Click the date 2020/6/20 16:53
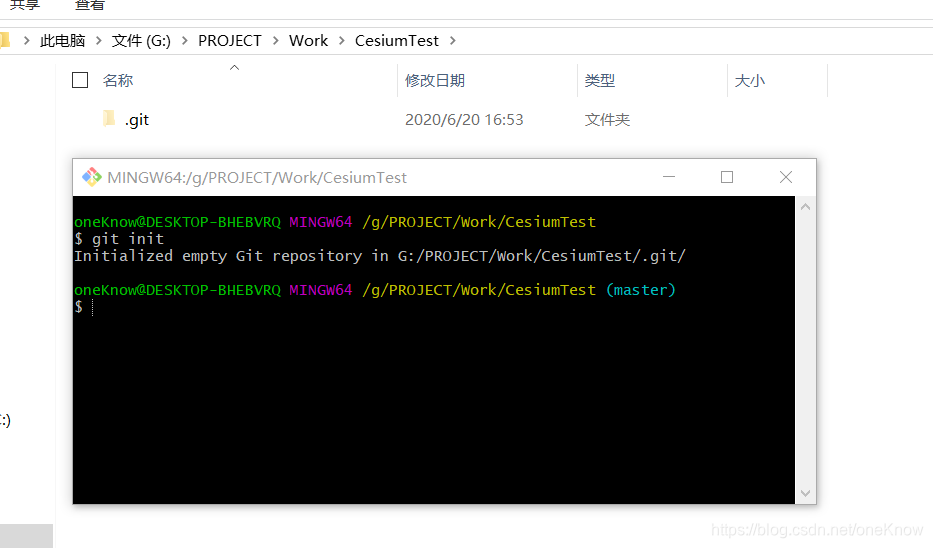933x548 pixels. coord(464,120)
